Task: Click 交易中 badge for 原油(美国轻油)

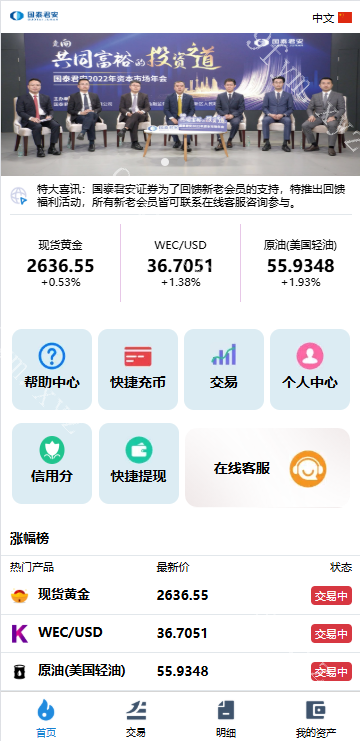Action: tap(331, 672)
